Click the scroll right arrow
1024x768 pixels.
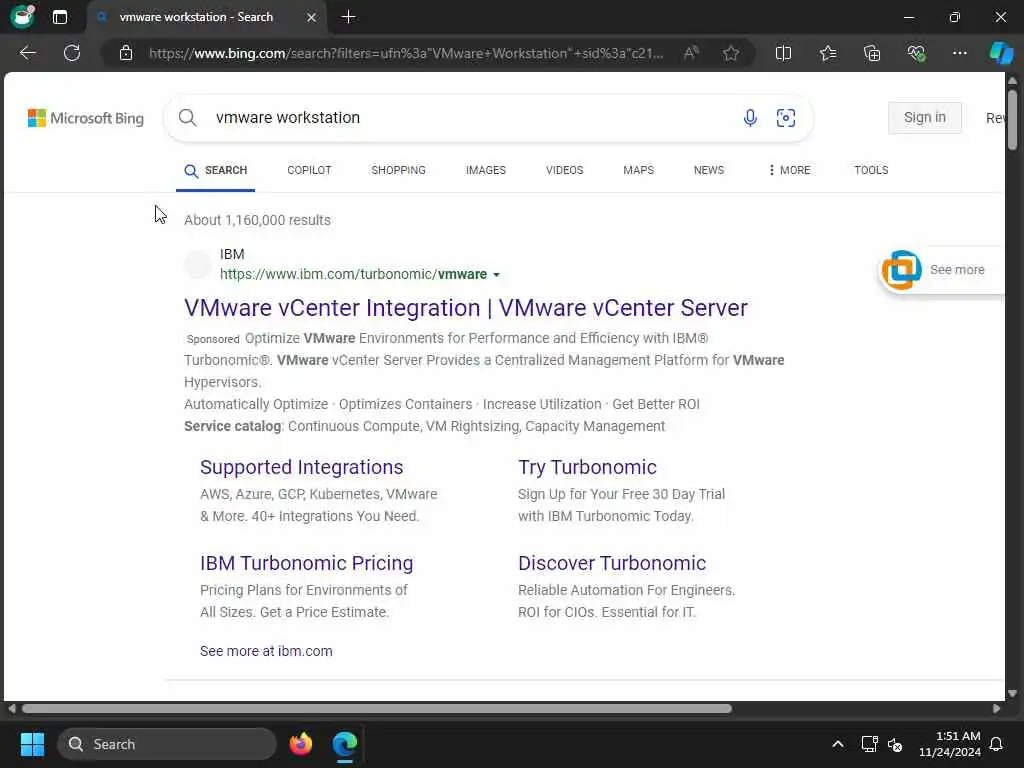[x=997, y=709]
